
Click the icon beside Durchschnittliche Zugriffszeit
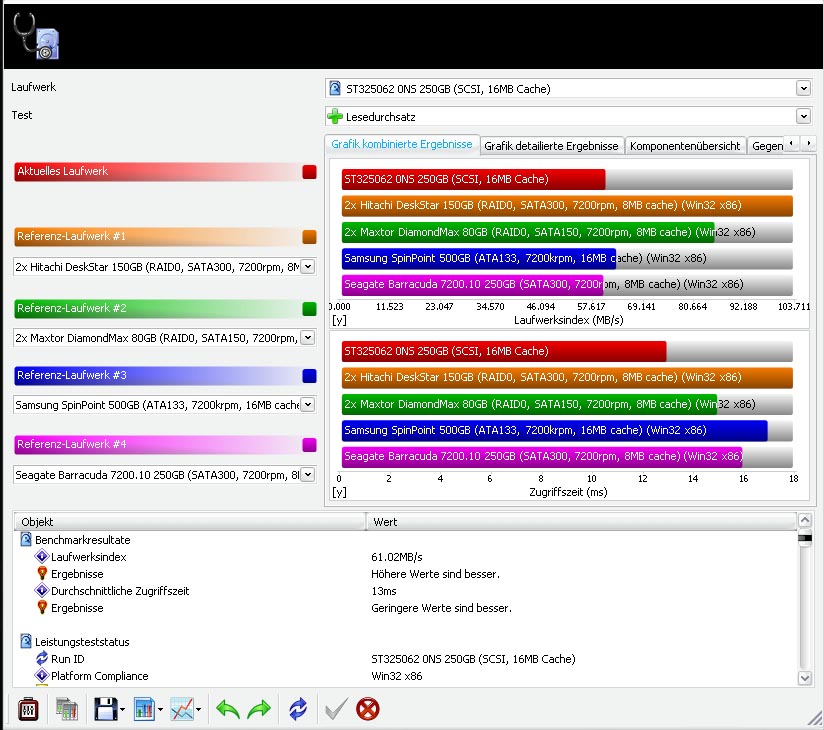[x=42, y=590]
